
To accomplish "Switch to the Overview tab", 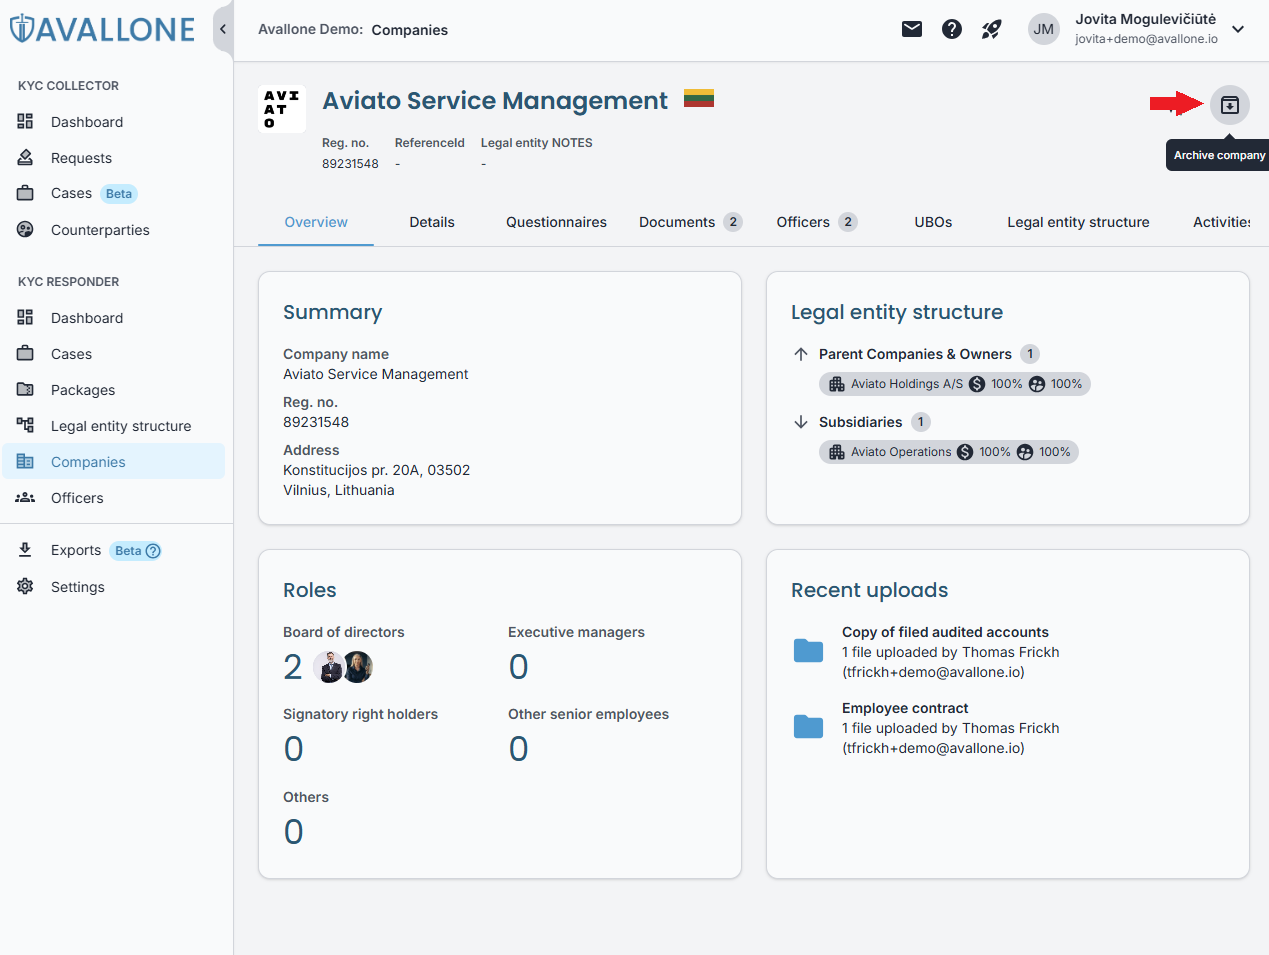I will click(316, 222).
